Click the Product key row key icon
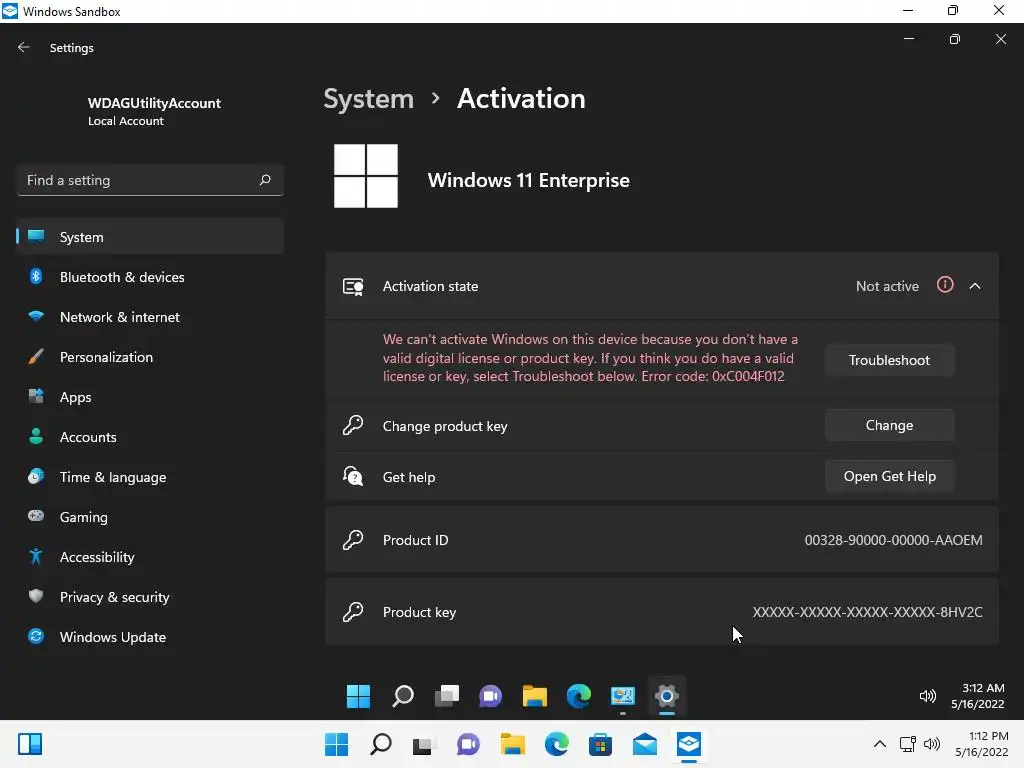The image size is (1024, 768). [353, 612]
